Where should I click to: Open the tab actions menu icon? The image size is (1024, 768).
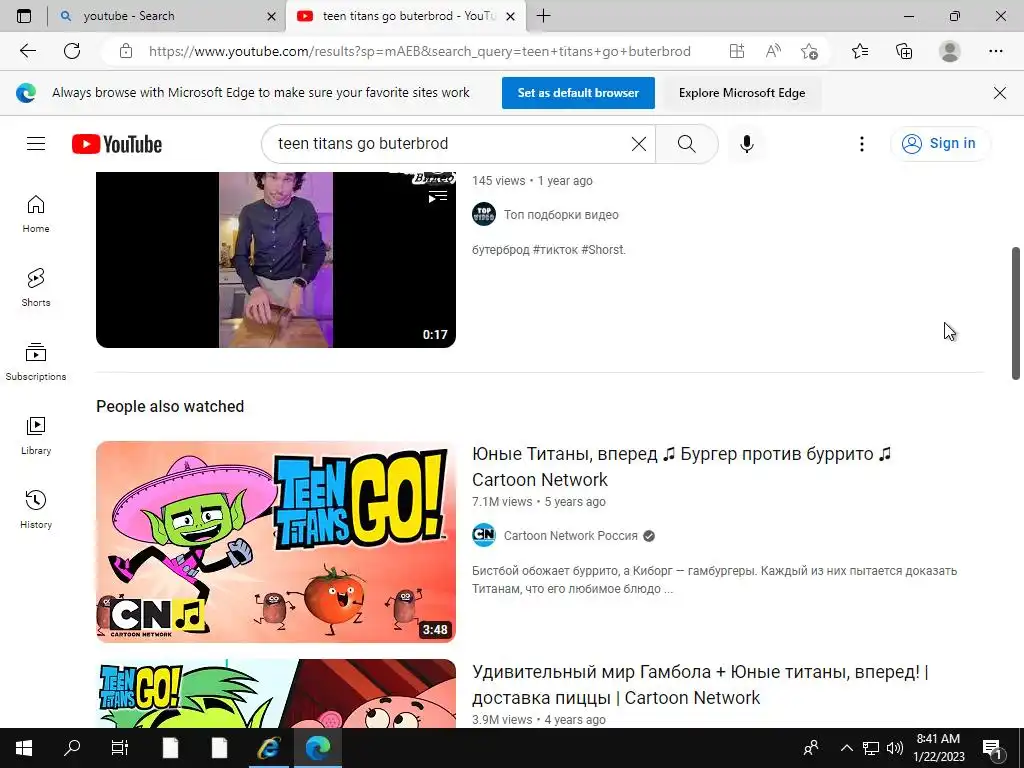[24, 16]
